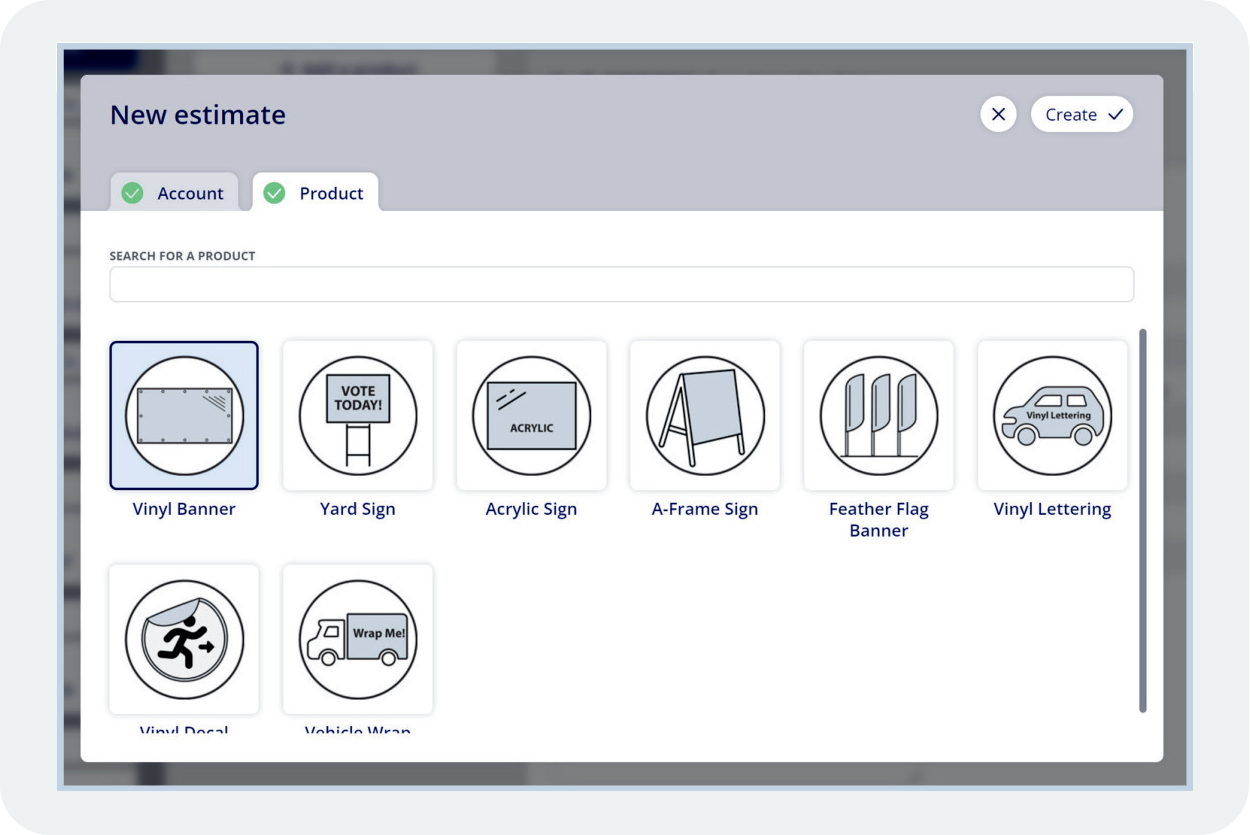Select the Vinyl Lettering car icon
1250x835 pixels.
click(x=1052, y=415)
